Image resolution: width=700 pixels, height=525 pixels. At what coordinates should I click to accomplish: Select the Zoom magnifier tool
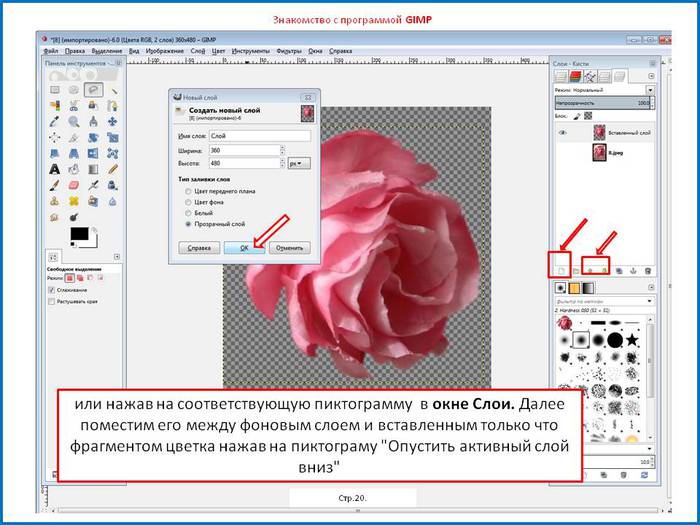point(74,121)
